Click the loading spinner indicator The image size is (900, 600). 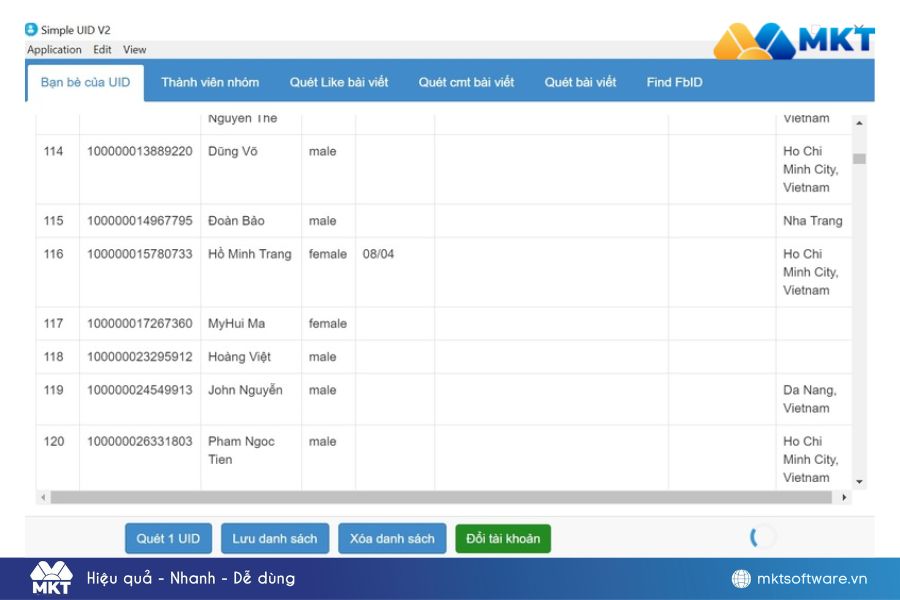(763, 537)
